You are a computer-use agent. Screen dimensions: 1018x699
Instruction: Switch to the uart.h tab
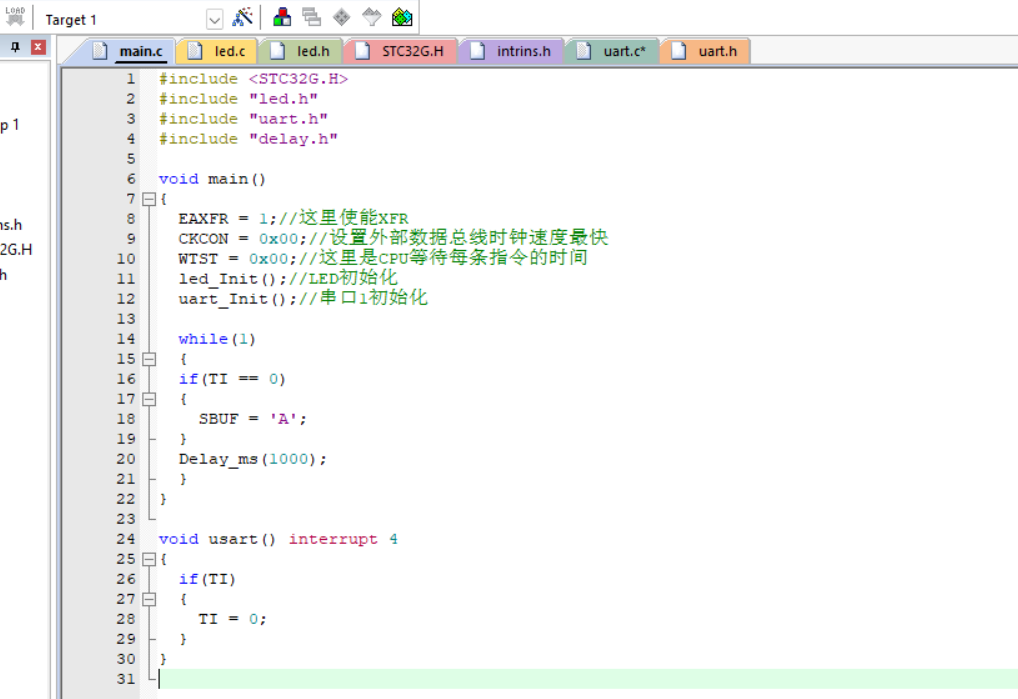(706, 51)
